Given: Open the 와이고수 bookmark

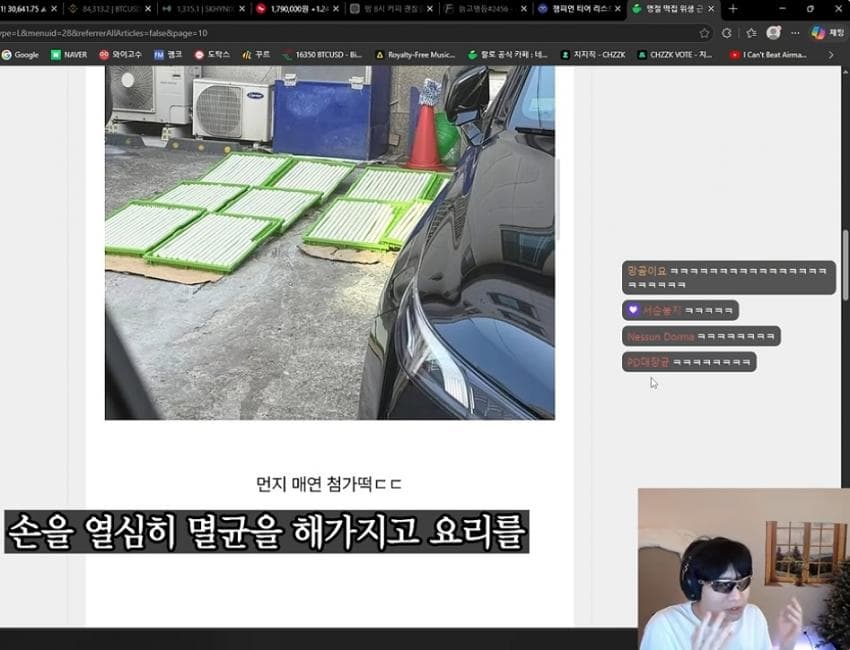Looking at the screenshot, I should point(120,55).
